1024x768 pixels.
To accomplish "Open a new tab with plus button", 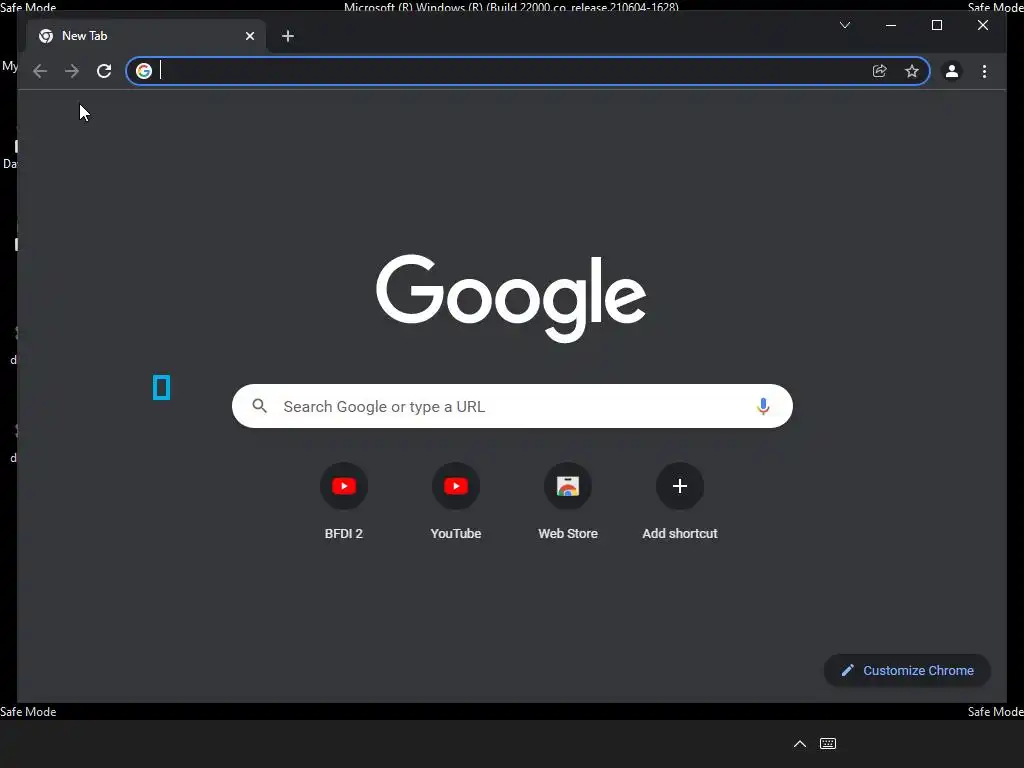I will [288, 36].
